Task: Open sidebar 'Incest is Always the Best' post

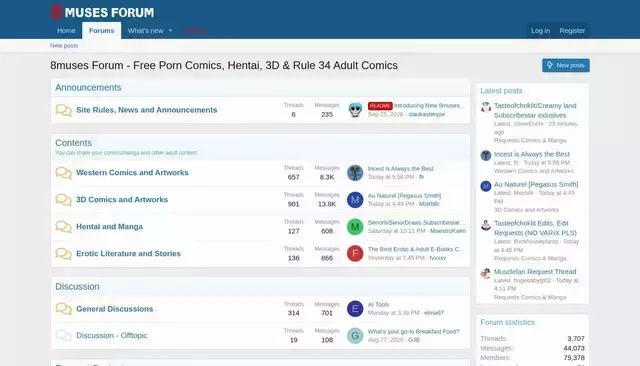Action: coord(532,154)
